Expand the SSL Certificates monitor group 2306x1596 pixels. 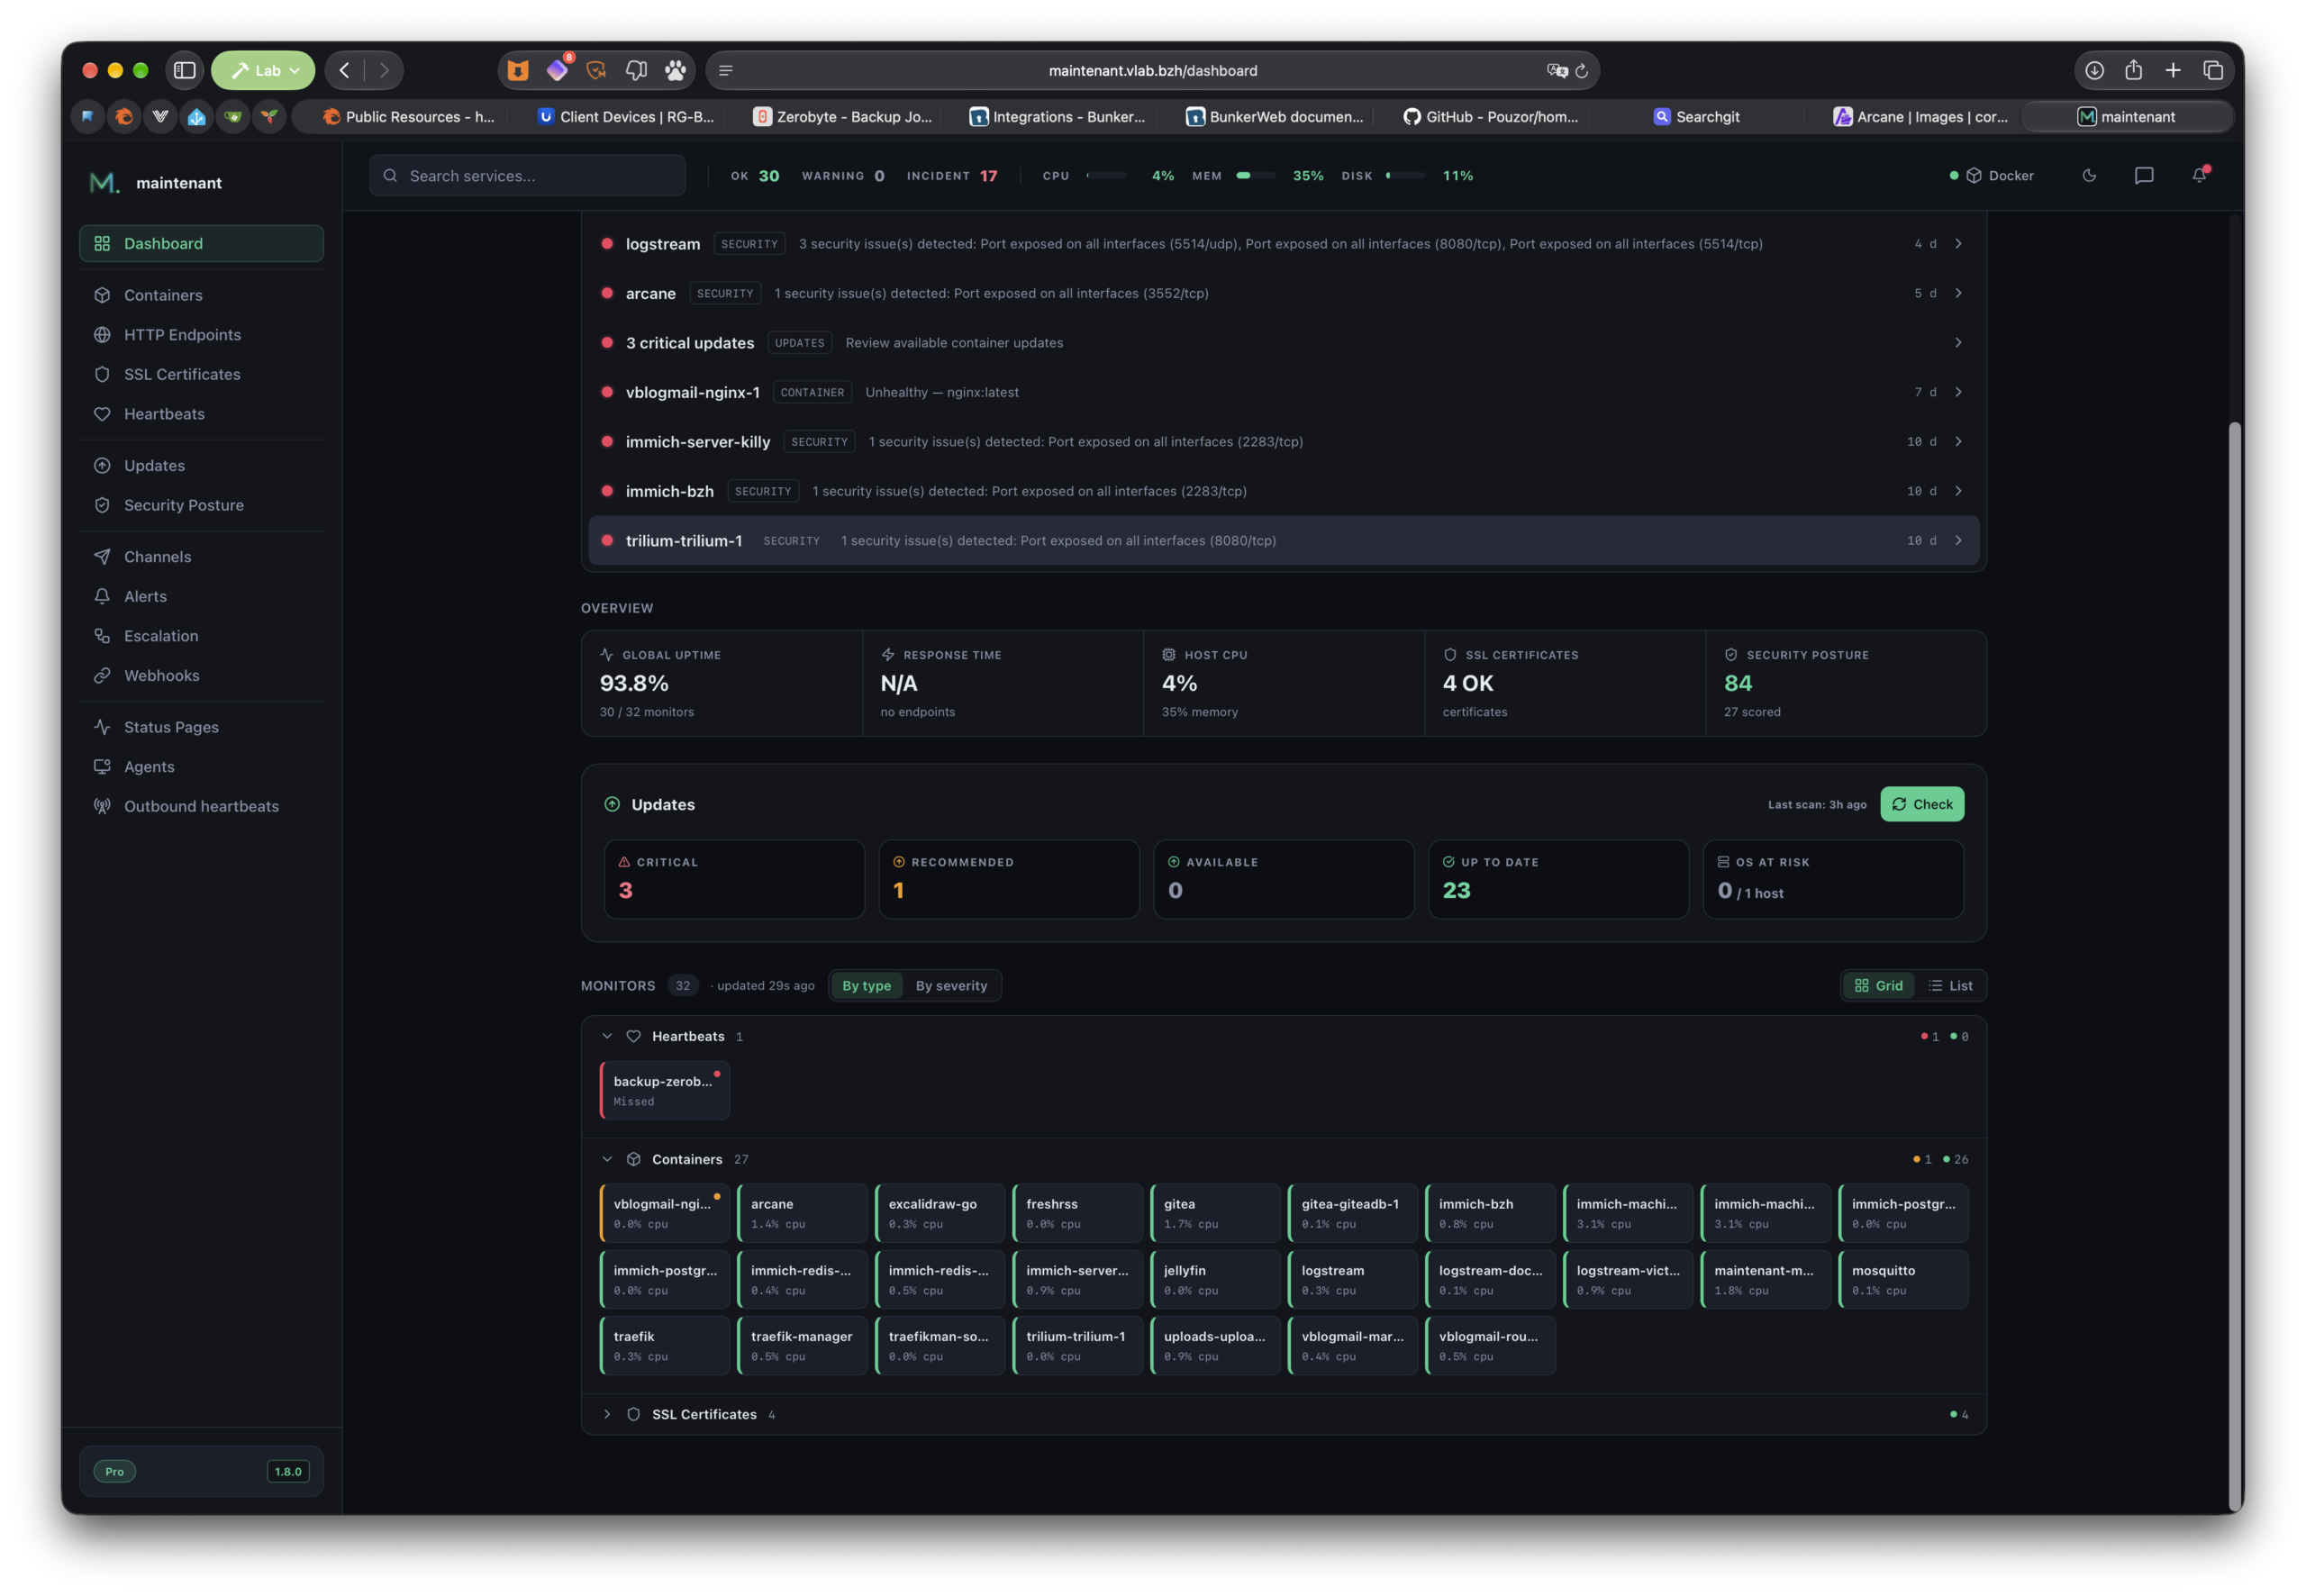pos(607,1414)
